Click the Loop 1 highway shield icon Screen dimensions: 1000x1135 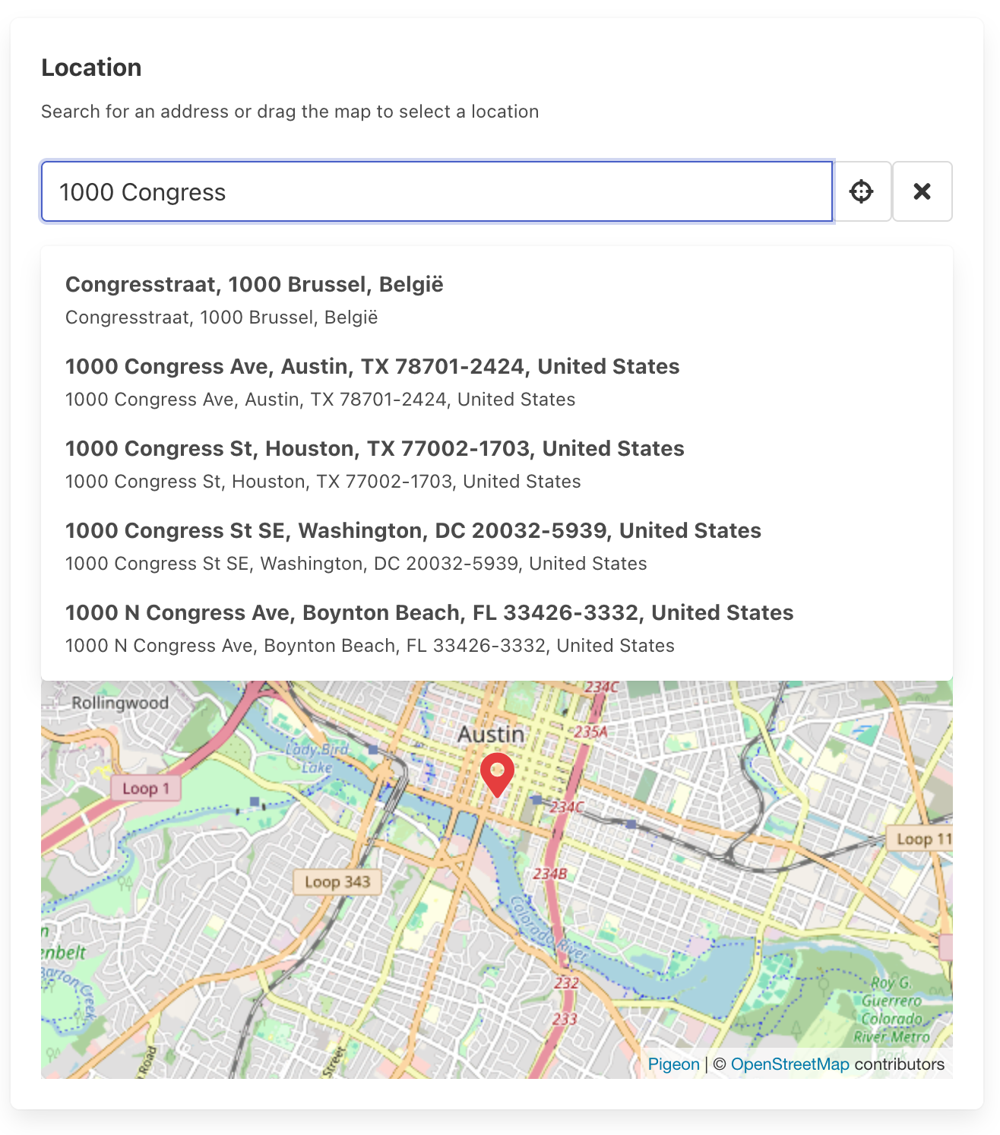coord(146,788)
